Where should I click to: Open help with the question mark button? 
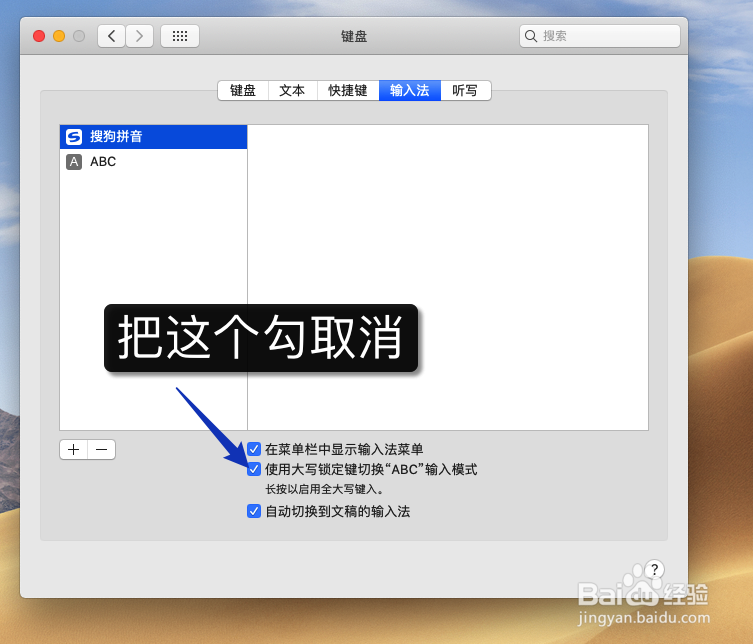click(654, 570)
